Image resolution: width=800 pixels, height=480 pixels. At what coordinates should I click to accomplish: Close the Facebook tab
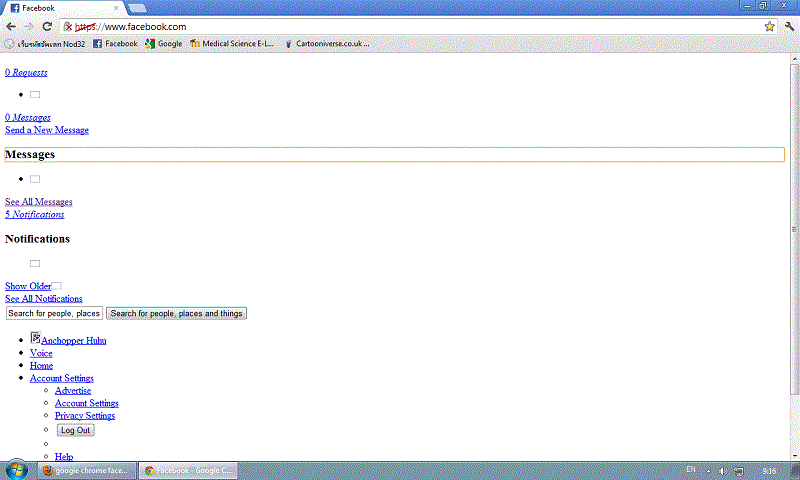pos(116,8)
